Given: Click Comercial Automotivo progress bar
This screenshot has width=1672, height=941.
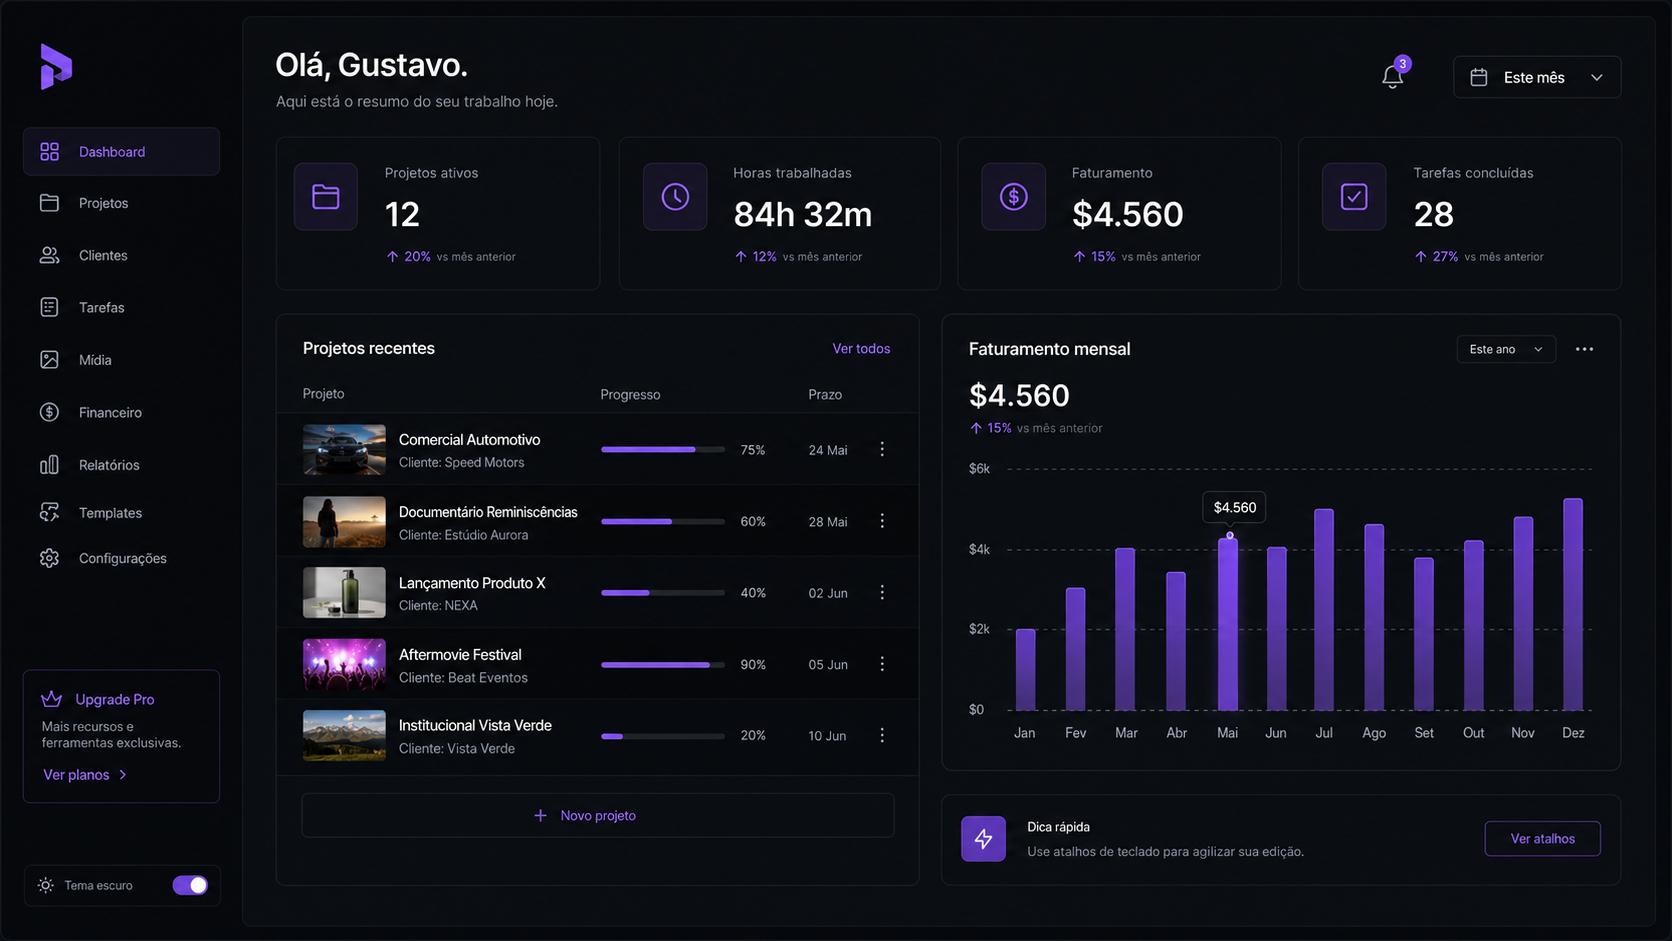Looking at the screenshot, I should click(x=663, y=450).
